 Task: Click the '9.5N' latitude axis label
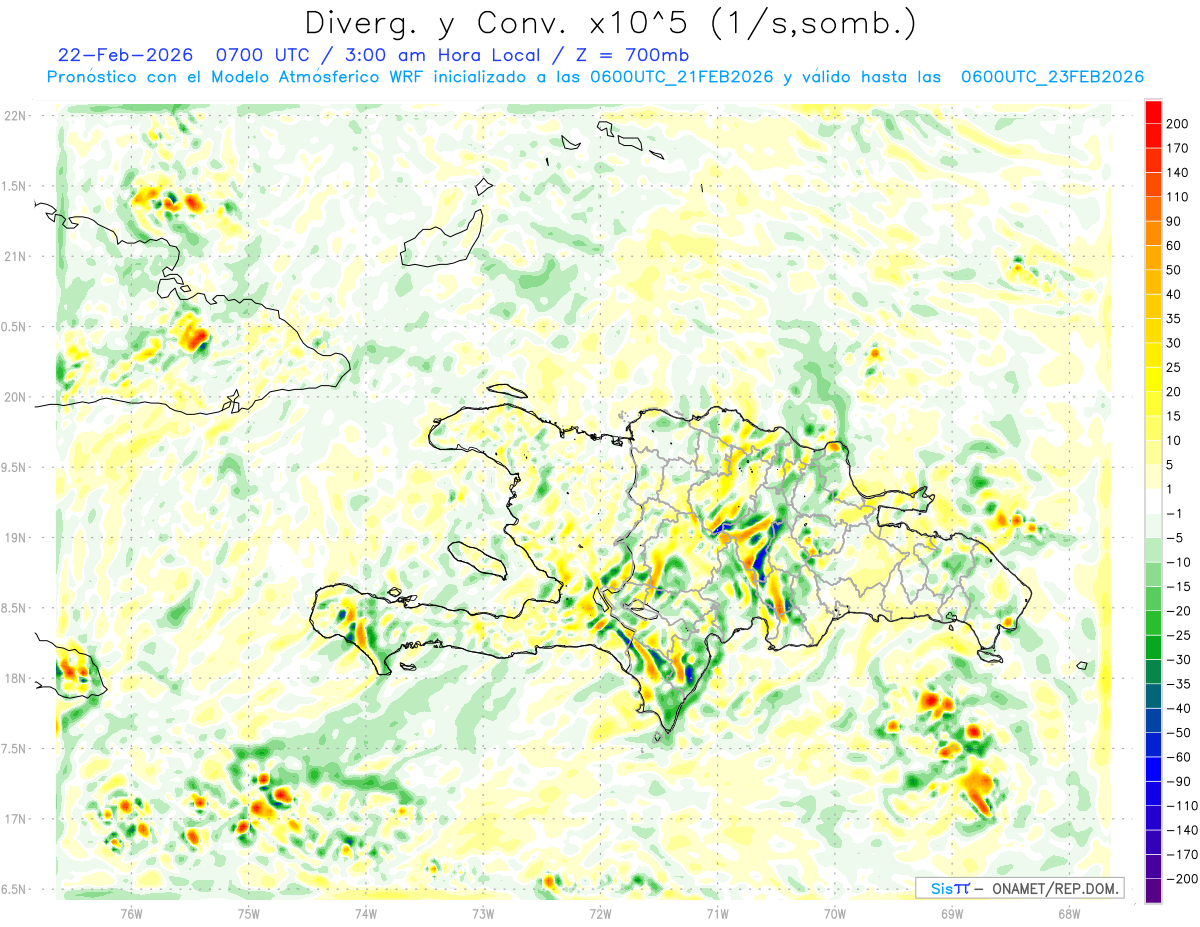click(15, 468)
